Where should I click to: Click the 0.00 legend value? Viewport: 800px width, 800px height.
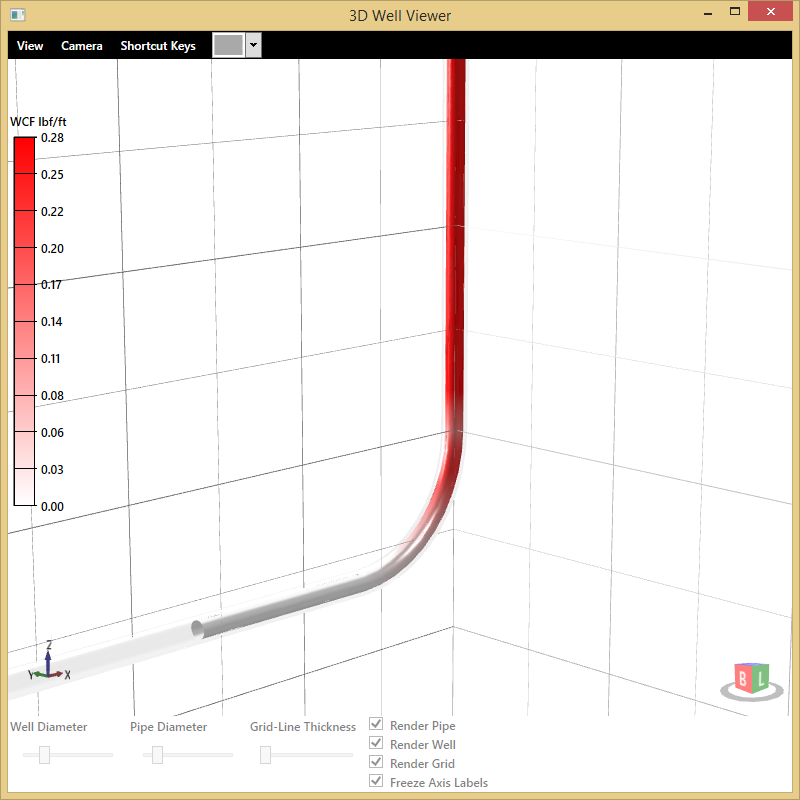pos(52,507)
